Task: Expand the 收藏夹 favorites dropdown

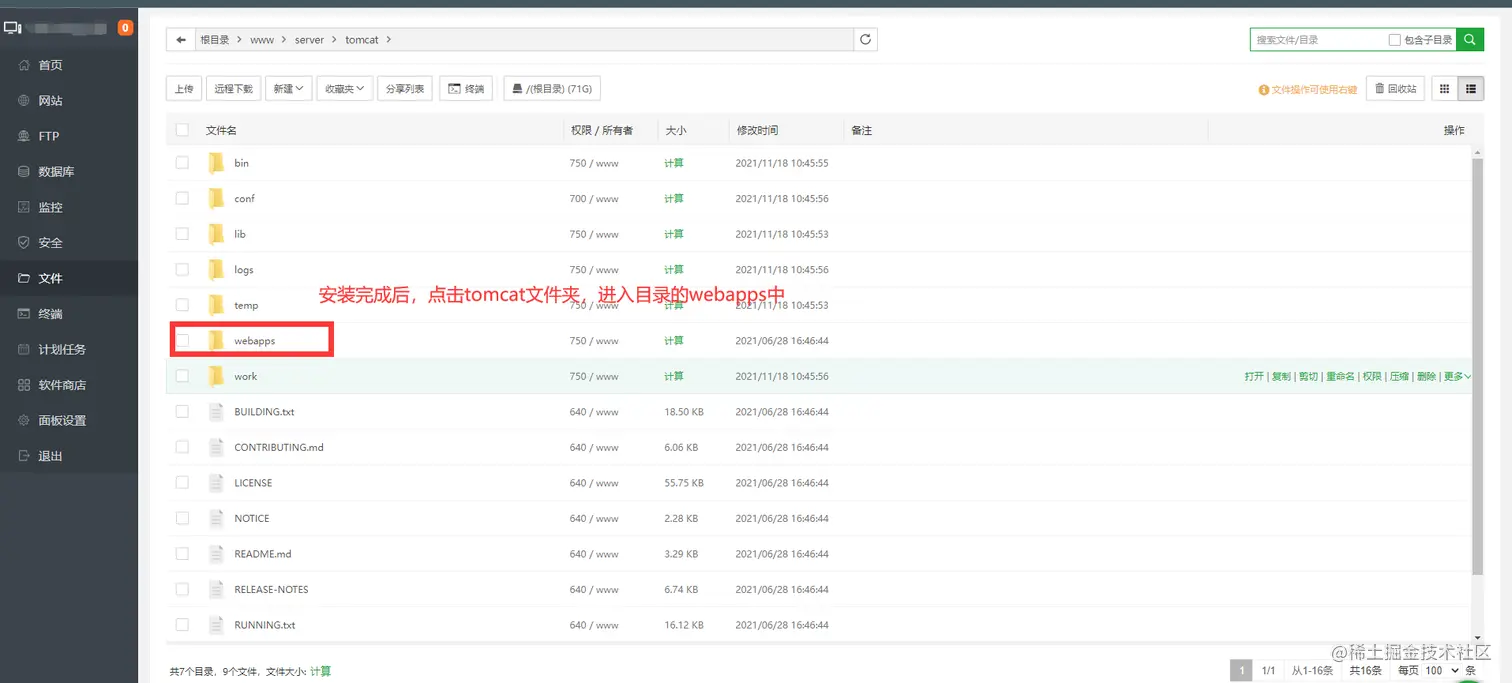Action: (345, 89)
